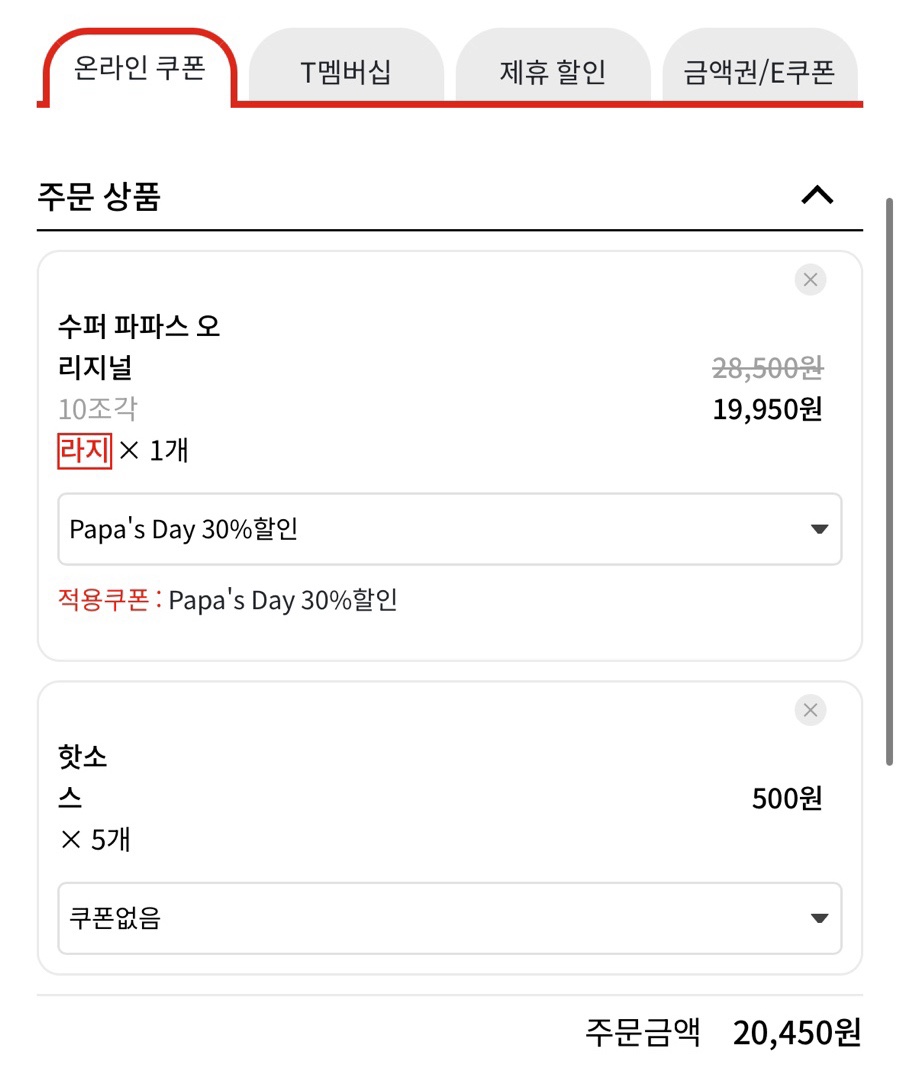
Task: Click the 적용쿠폰 applied coupon text
Action: point(228,600)
